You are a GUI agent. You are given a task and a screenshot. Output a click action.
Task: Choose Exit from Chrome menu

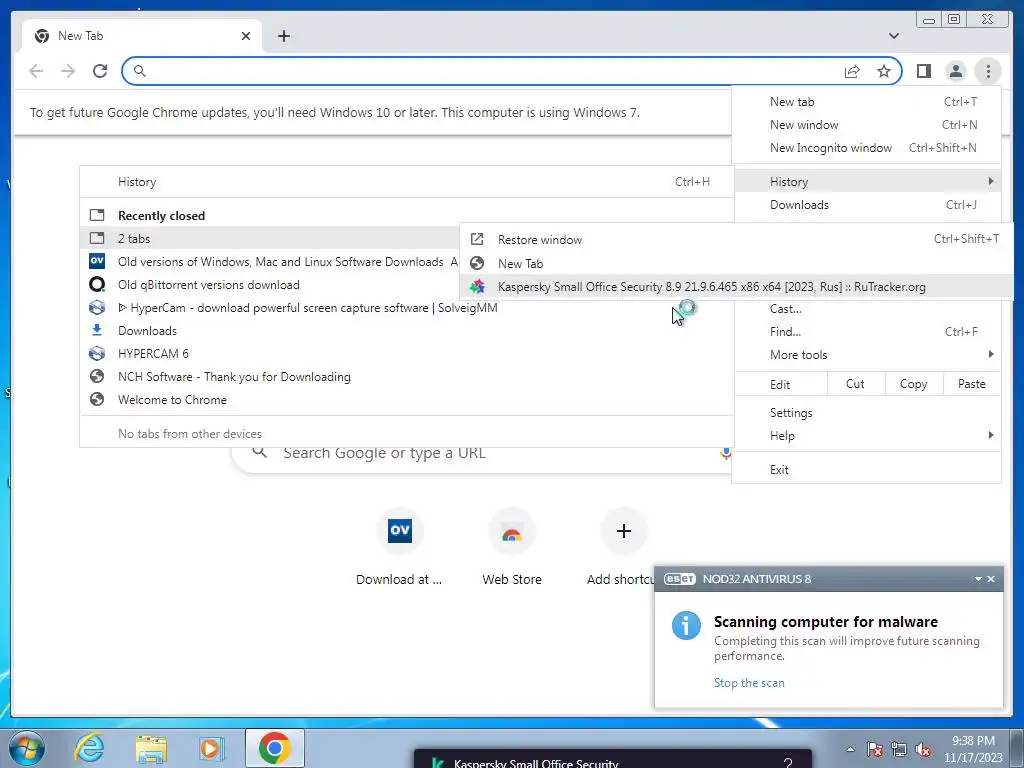(x=867, y=470)
